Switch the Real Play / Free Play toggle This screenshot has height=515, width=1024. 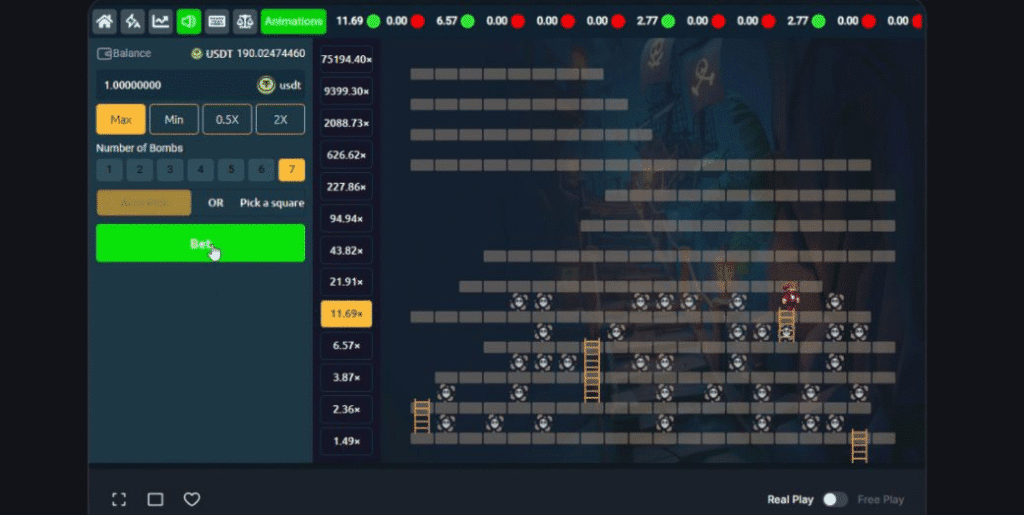(834, 499)
